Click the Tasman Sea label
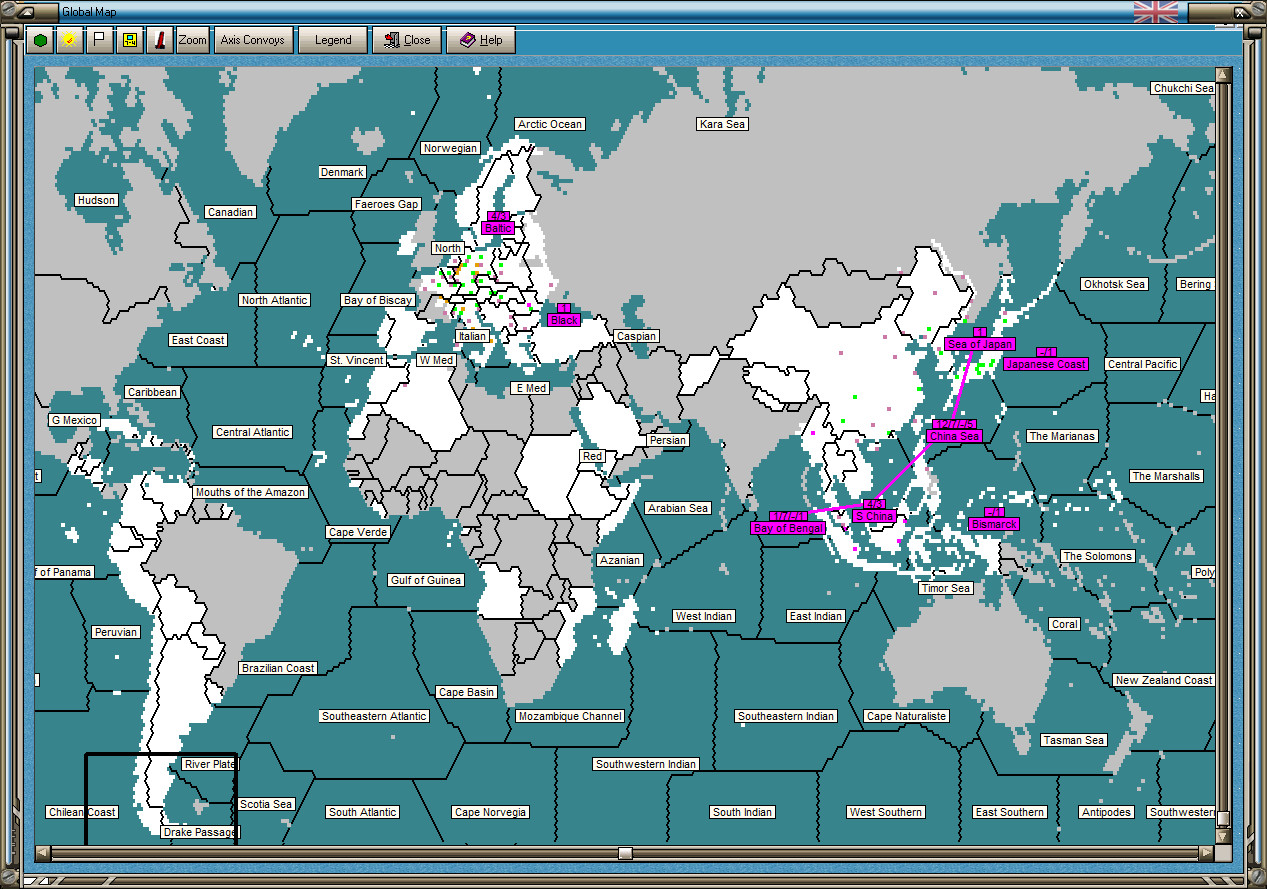The image size is (1267, 889). coord(1074,740)
